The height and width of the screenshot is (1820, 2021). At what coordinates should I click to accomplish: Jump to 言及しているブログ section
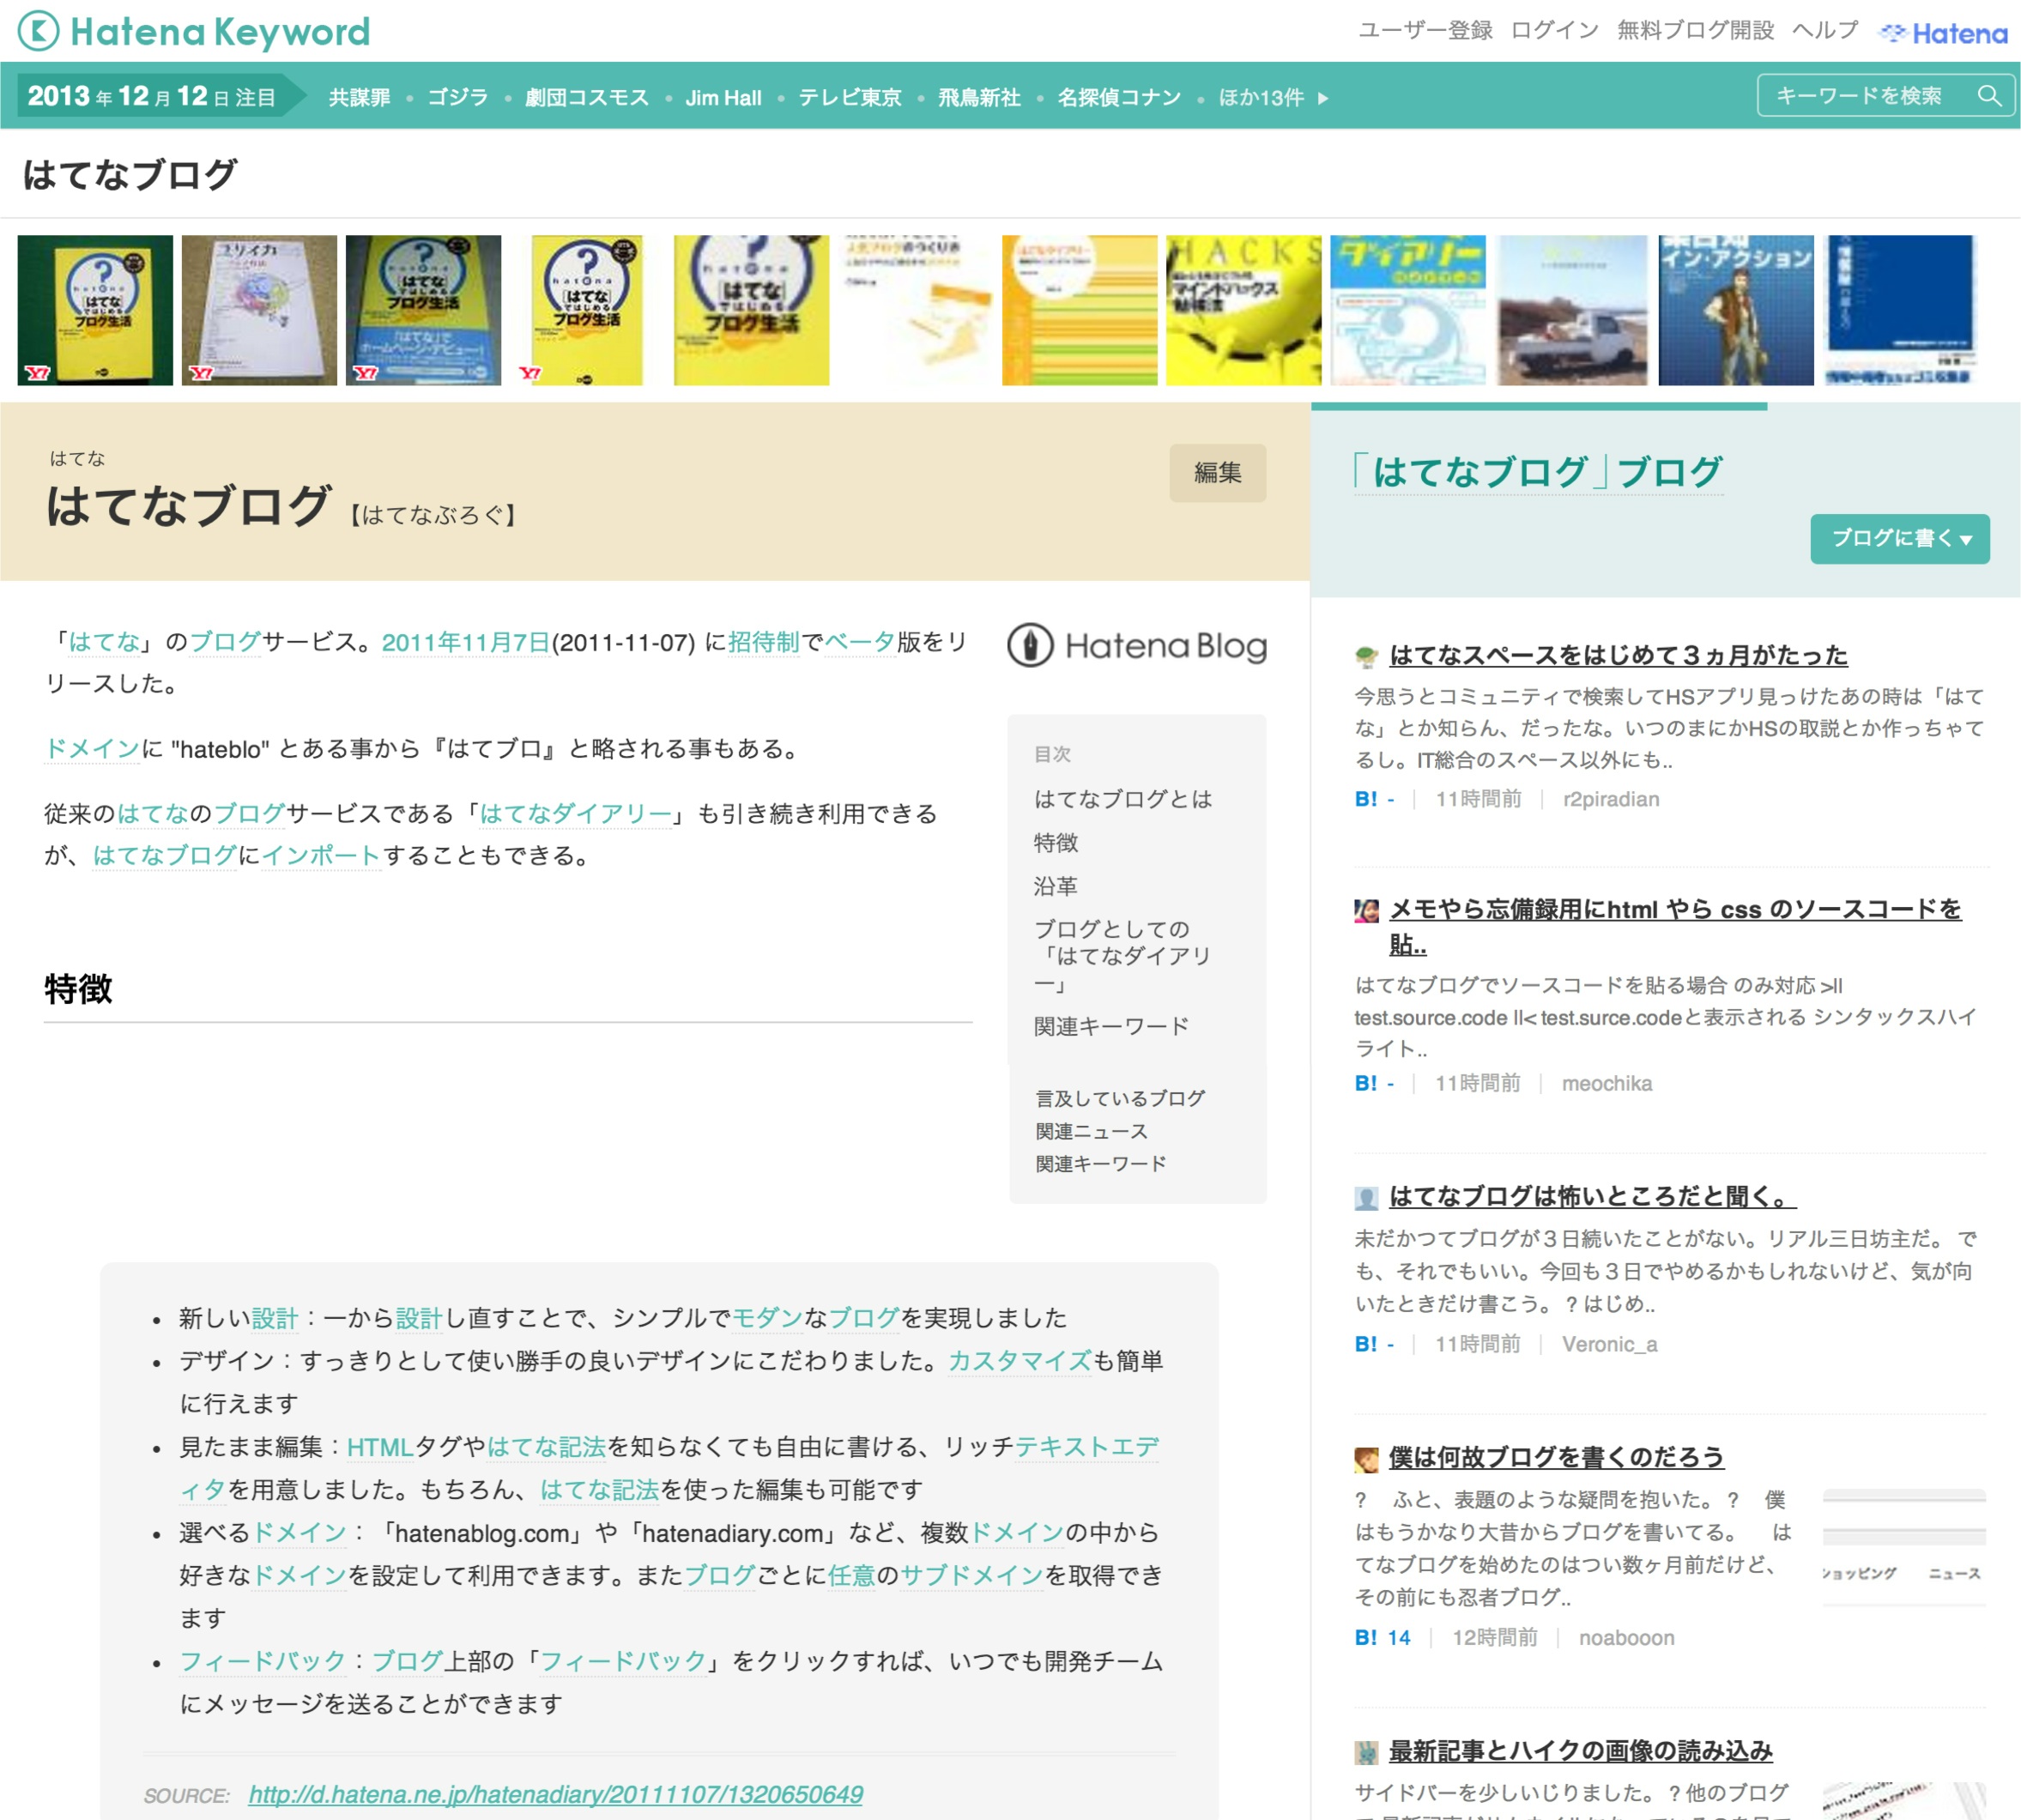[x=1120, y=1099]
